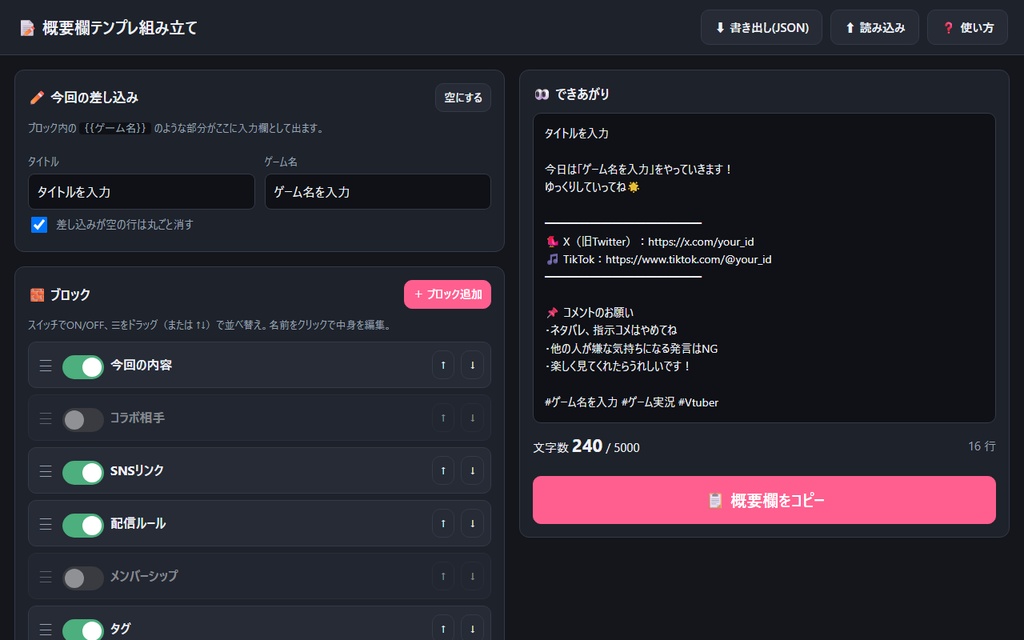The width and height of the screenshot is (1024, 640).
Task: Move タグ block up
Action: pos(443,629)
